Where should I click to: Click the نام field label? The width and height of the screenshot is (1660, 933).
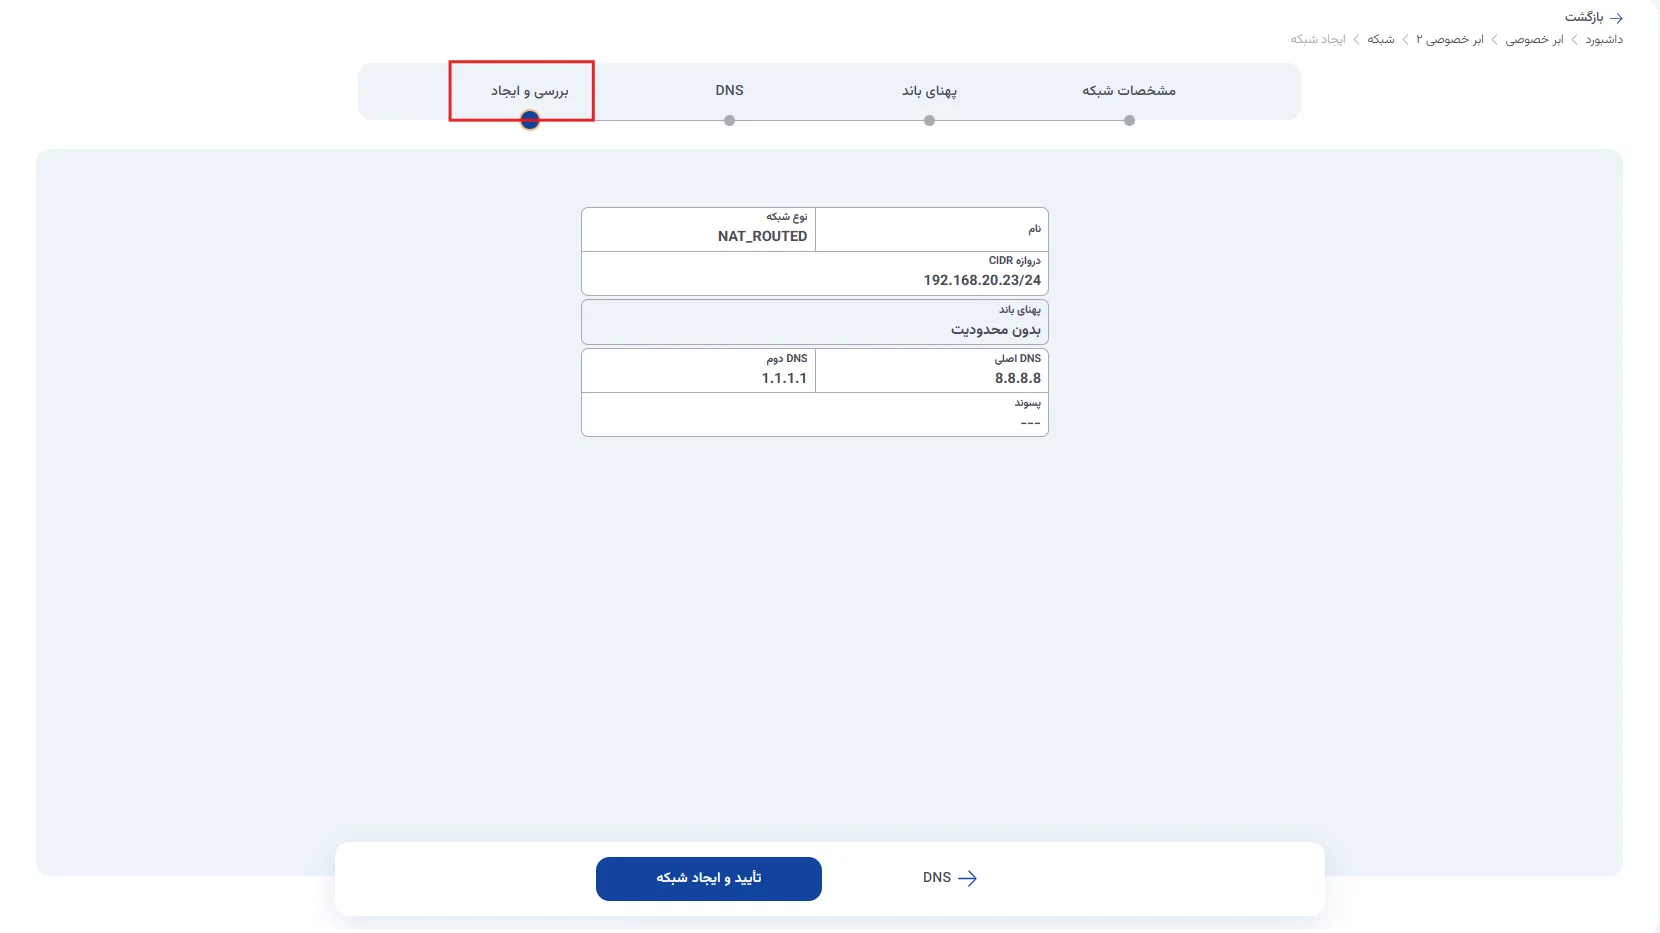(1035, 229)
